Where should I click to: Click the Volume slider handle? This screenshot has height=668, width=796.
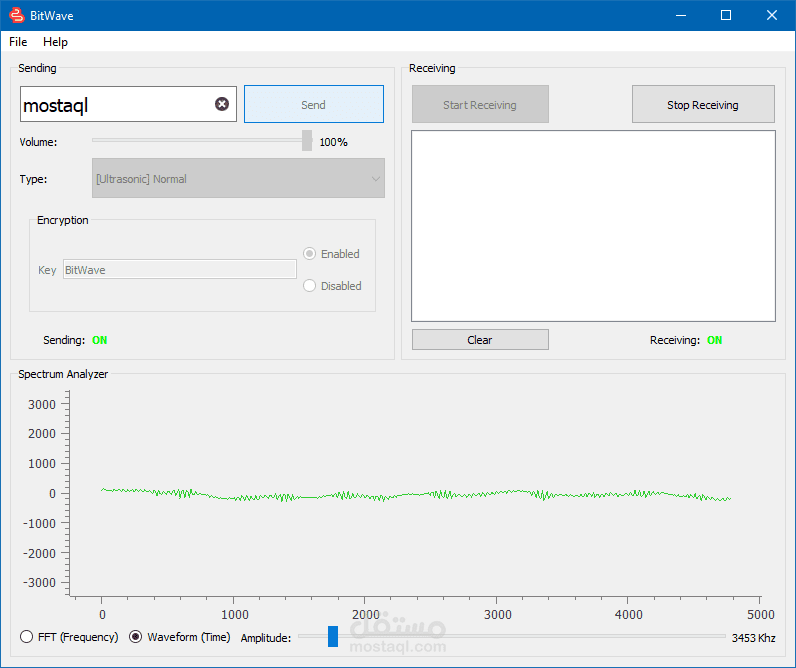307,141
